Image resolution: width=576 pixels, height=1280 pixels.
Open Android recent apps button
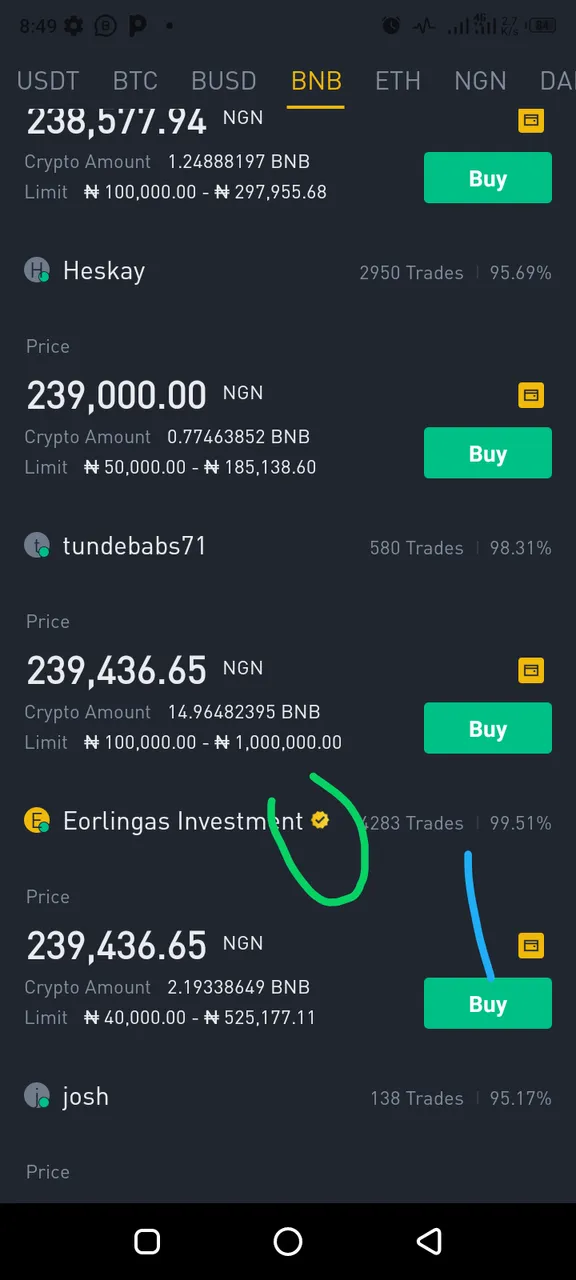pos(147,1241)
